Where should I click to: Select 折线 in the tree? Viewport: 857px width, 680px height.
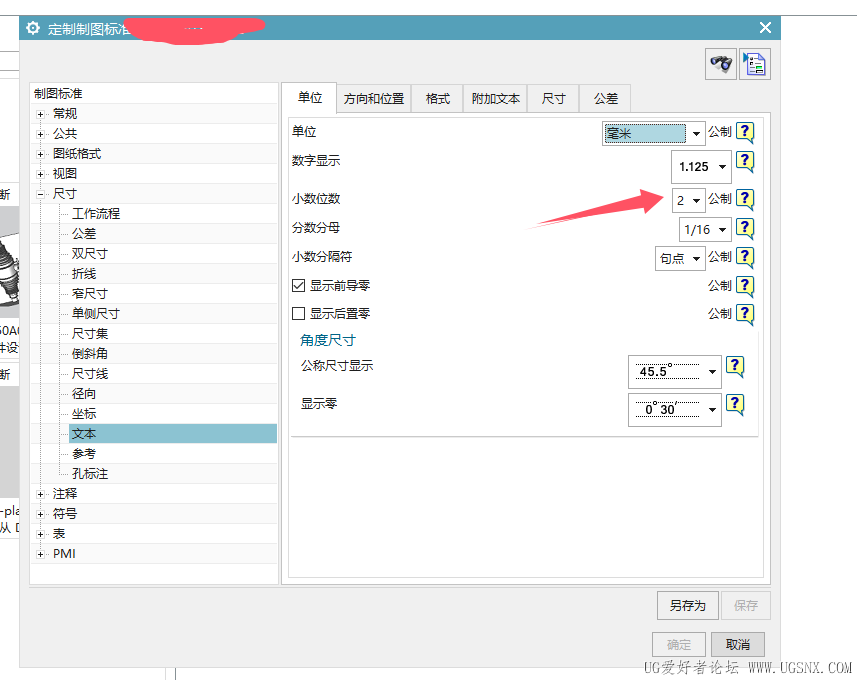pos(84,274)
